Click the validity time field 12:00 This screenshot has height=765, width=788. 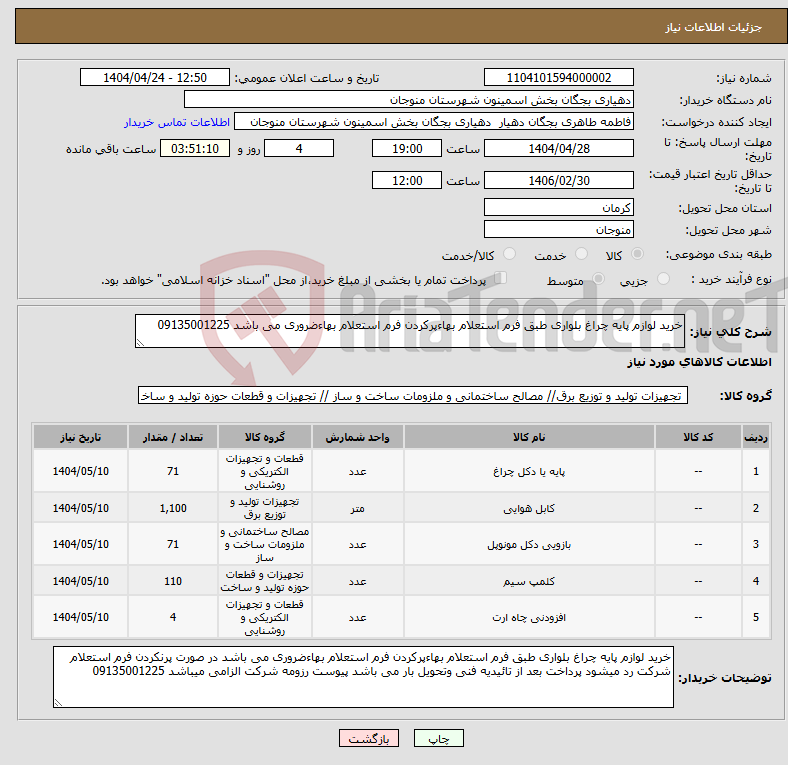(407, 180)
